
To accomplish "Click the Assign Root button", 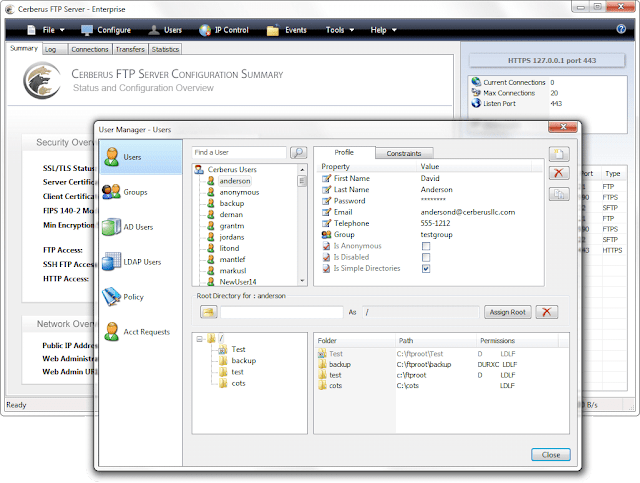I will 507,312.
